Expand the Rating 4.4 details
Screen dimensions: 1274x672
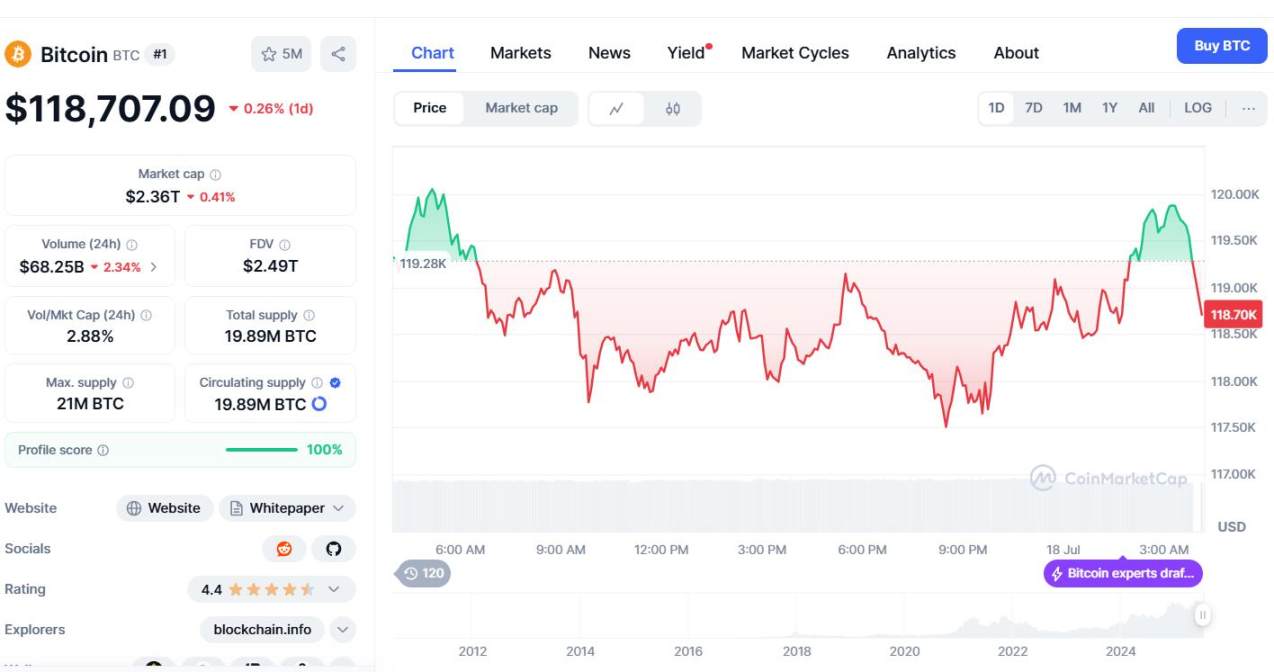[334, 589]
